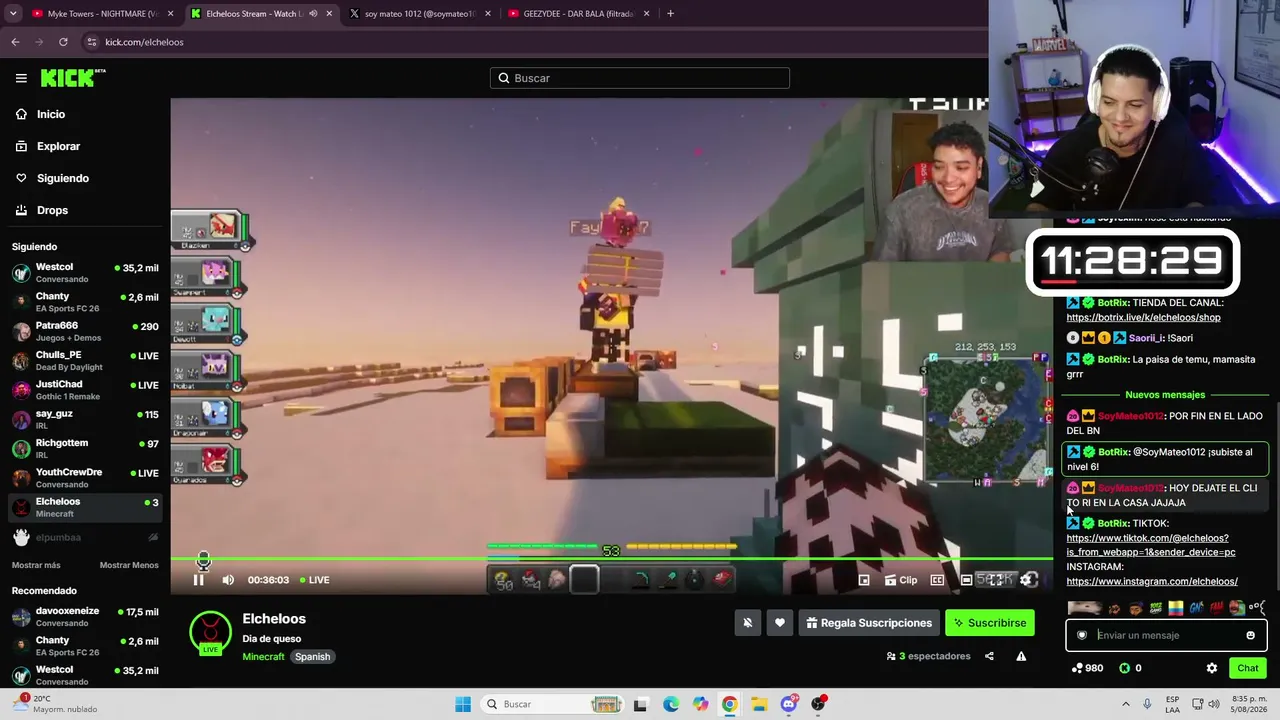The image size is (1280, 720).
Task: Open chat settings gear icon
Action: (1212, 668)
